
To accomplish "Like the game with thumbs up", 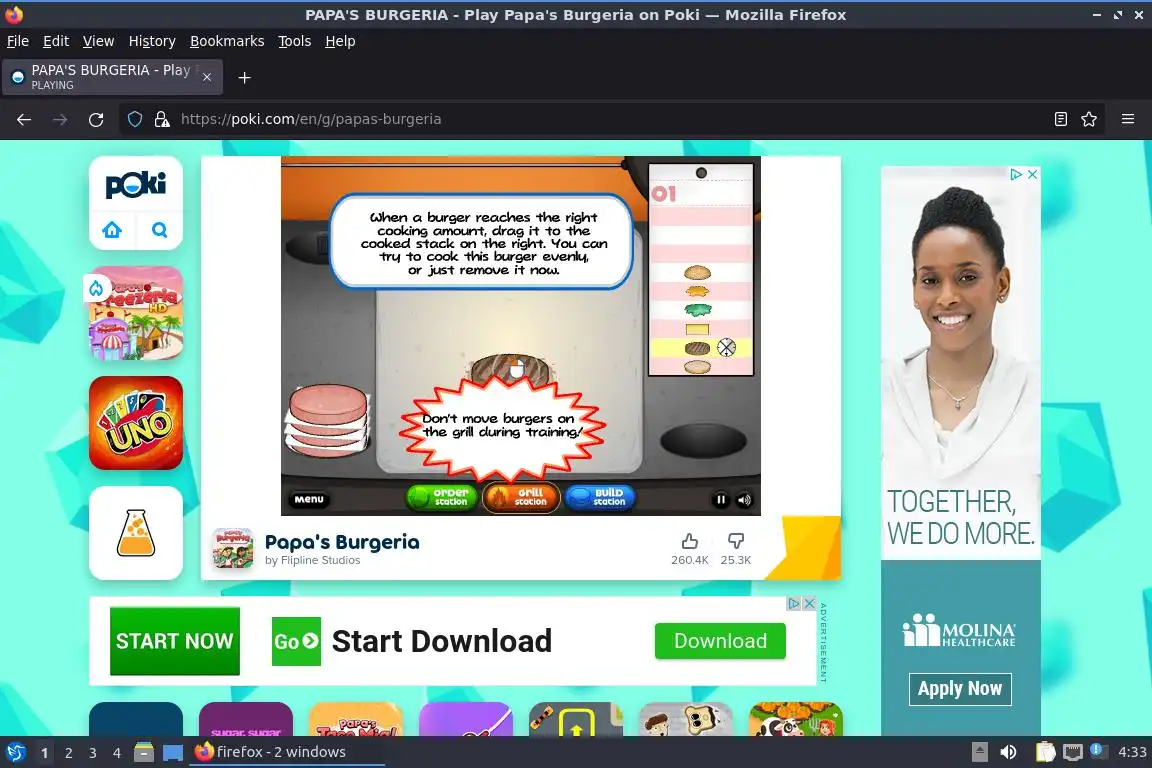I will coord(689,541).
